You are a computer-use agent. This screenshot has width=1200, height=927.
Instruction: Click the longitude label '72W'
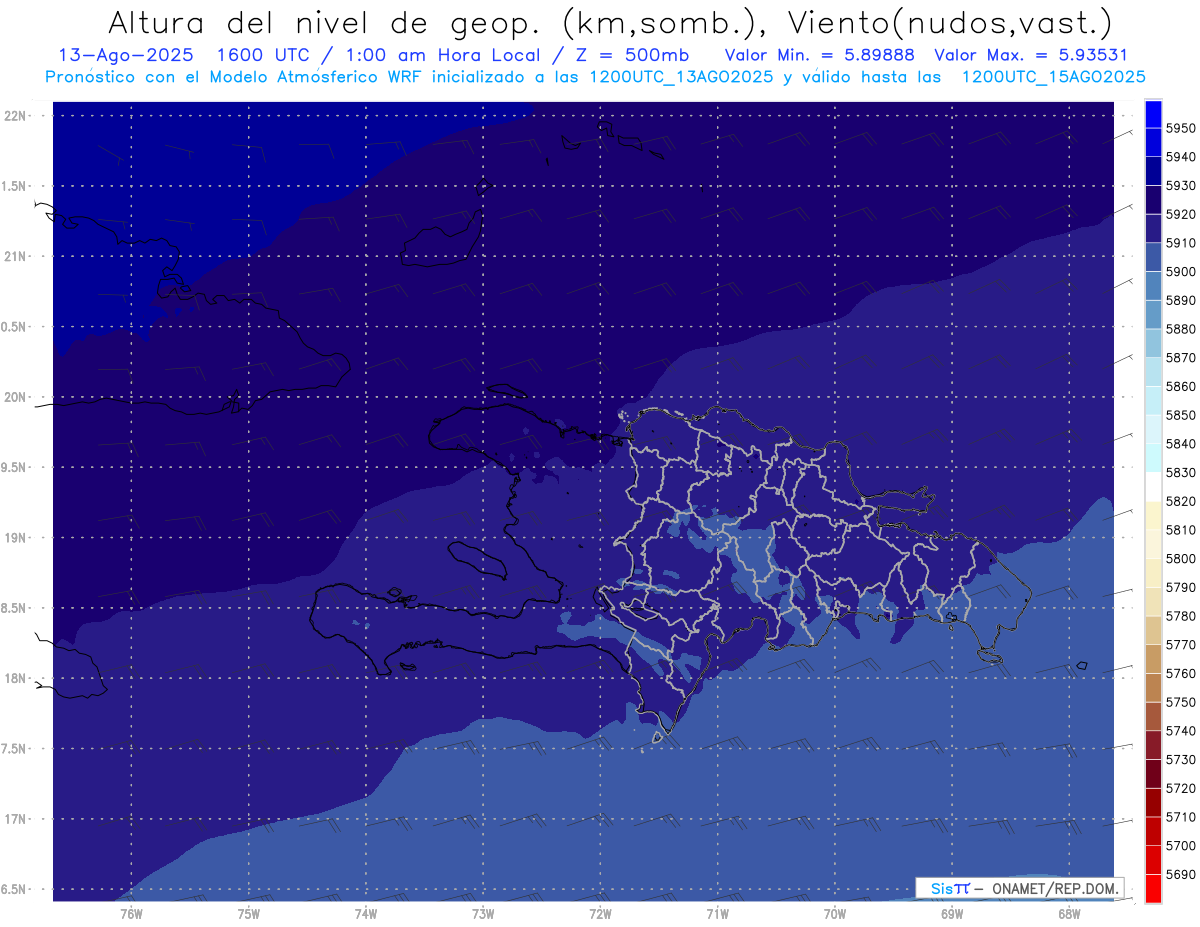click(x=600, y=913)
